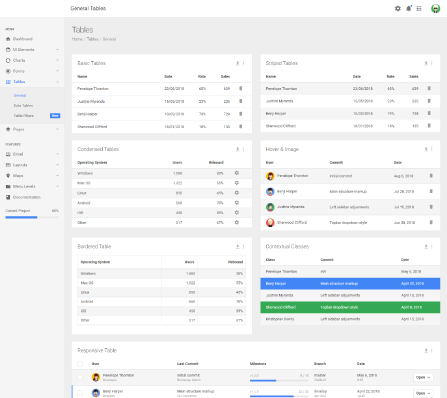Delete the Benji Harper row in Basic Tables
447x398 pixels.
tap(241, 114)
